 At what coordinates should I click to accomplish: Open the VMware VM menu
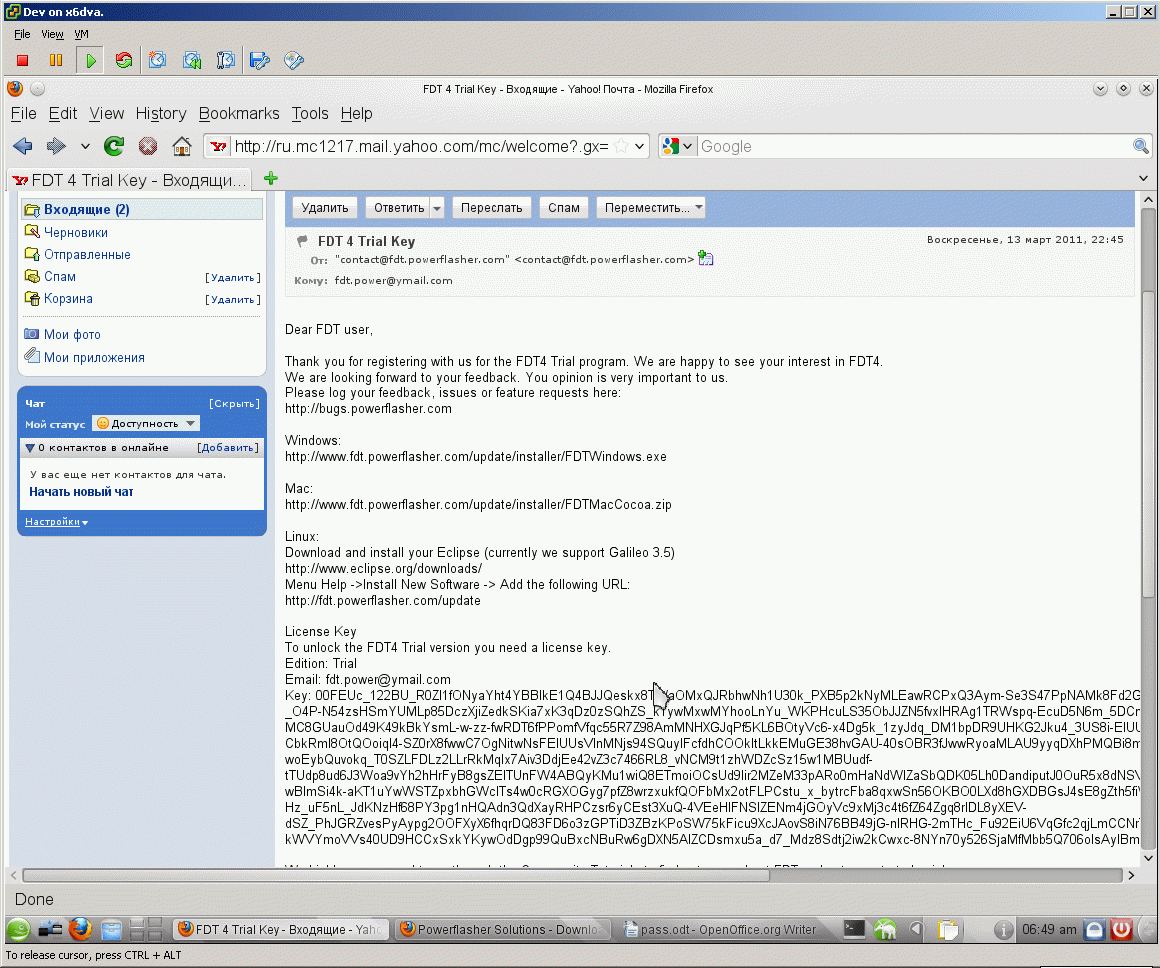[x=81, y=34]
